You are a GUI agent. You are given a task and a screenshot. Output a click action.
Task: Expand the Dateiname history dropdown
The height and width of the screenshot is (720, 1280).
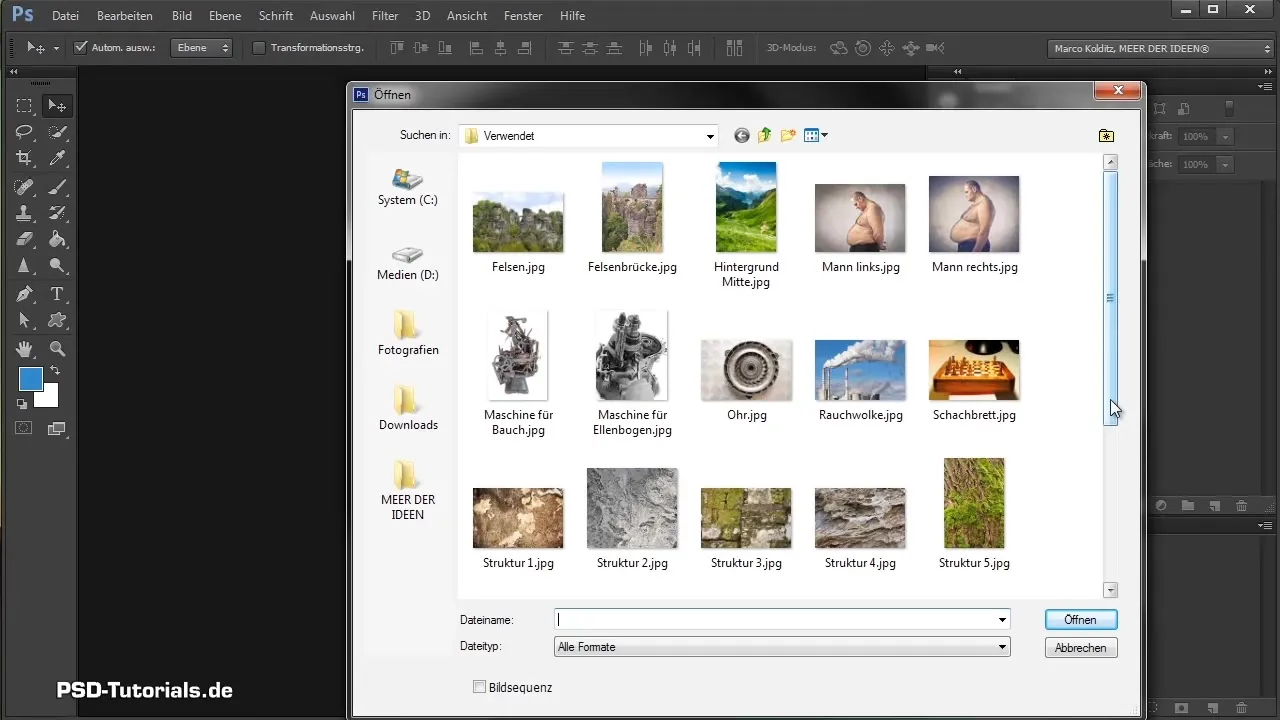[1002, 620]
